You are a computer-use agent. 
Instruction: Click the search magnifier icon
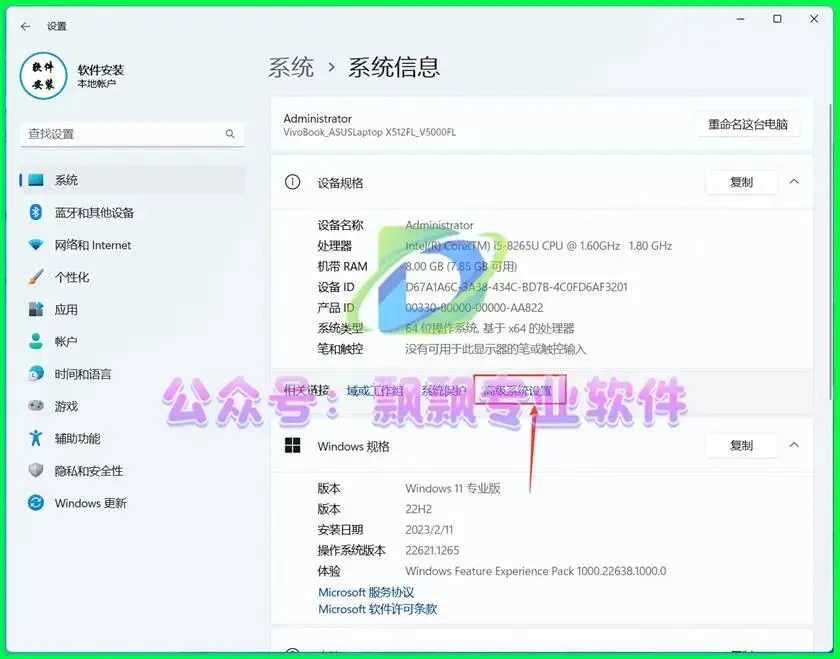pyautogui.click(x=230, y=134)
